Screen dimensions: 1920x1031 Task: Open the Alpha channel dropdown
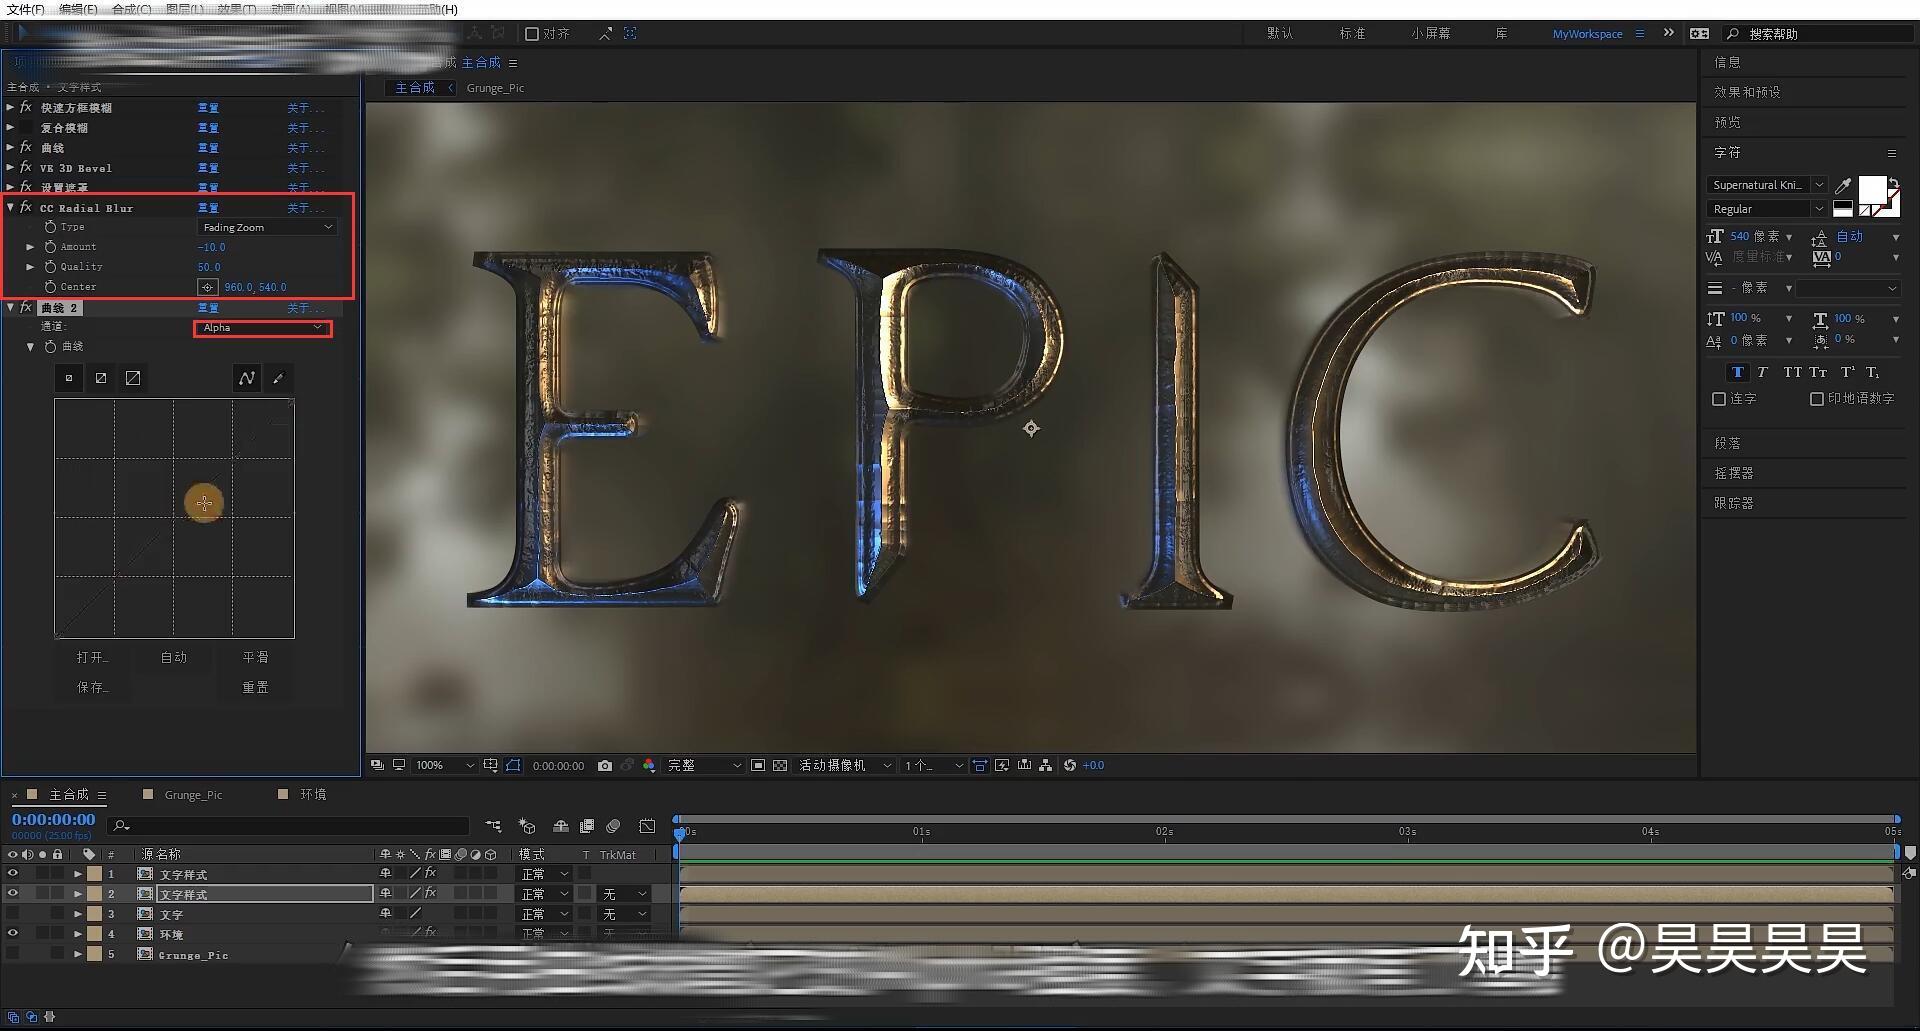point(262,328)
